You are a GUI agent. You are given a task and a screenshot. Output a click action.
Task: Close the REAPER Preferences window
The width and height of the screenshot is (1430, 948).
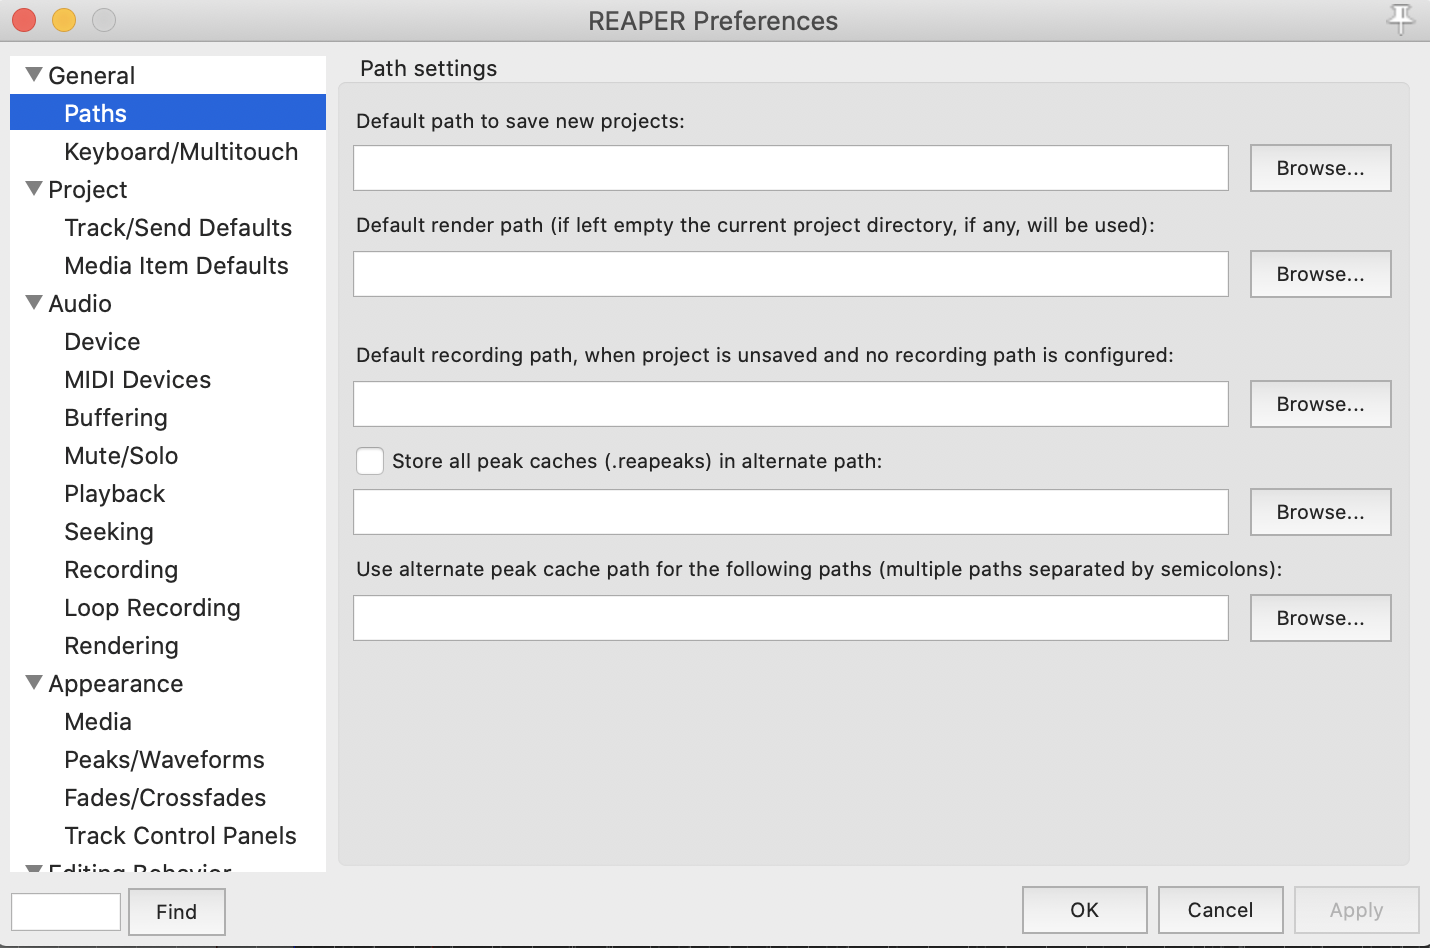pyautogui.click(x=24, y=20)
